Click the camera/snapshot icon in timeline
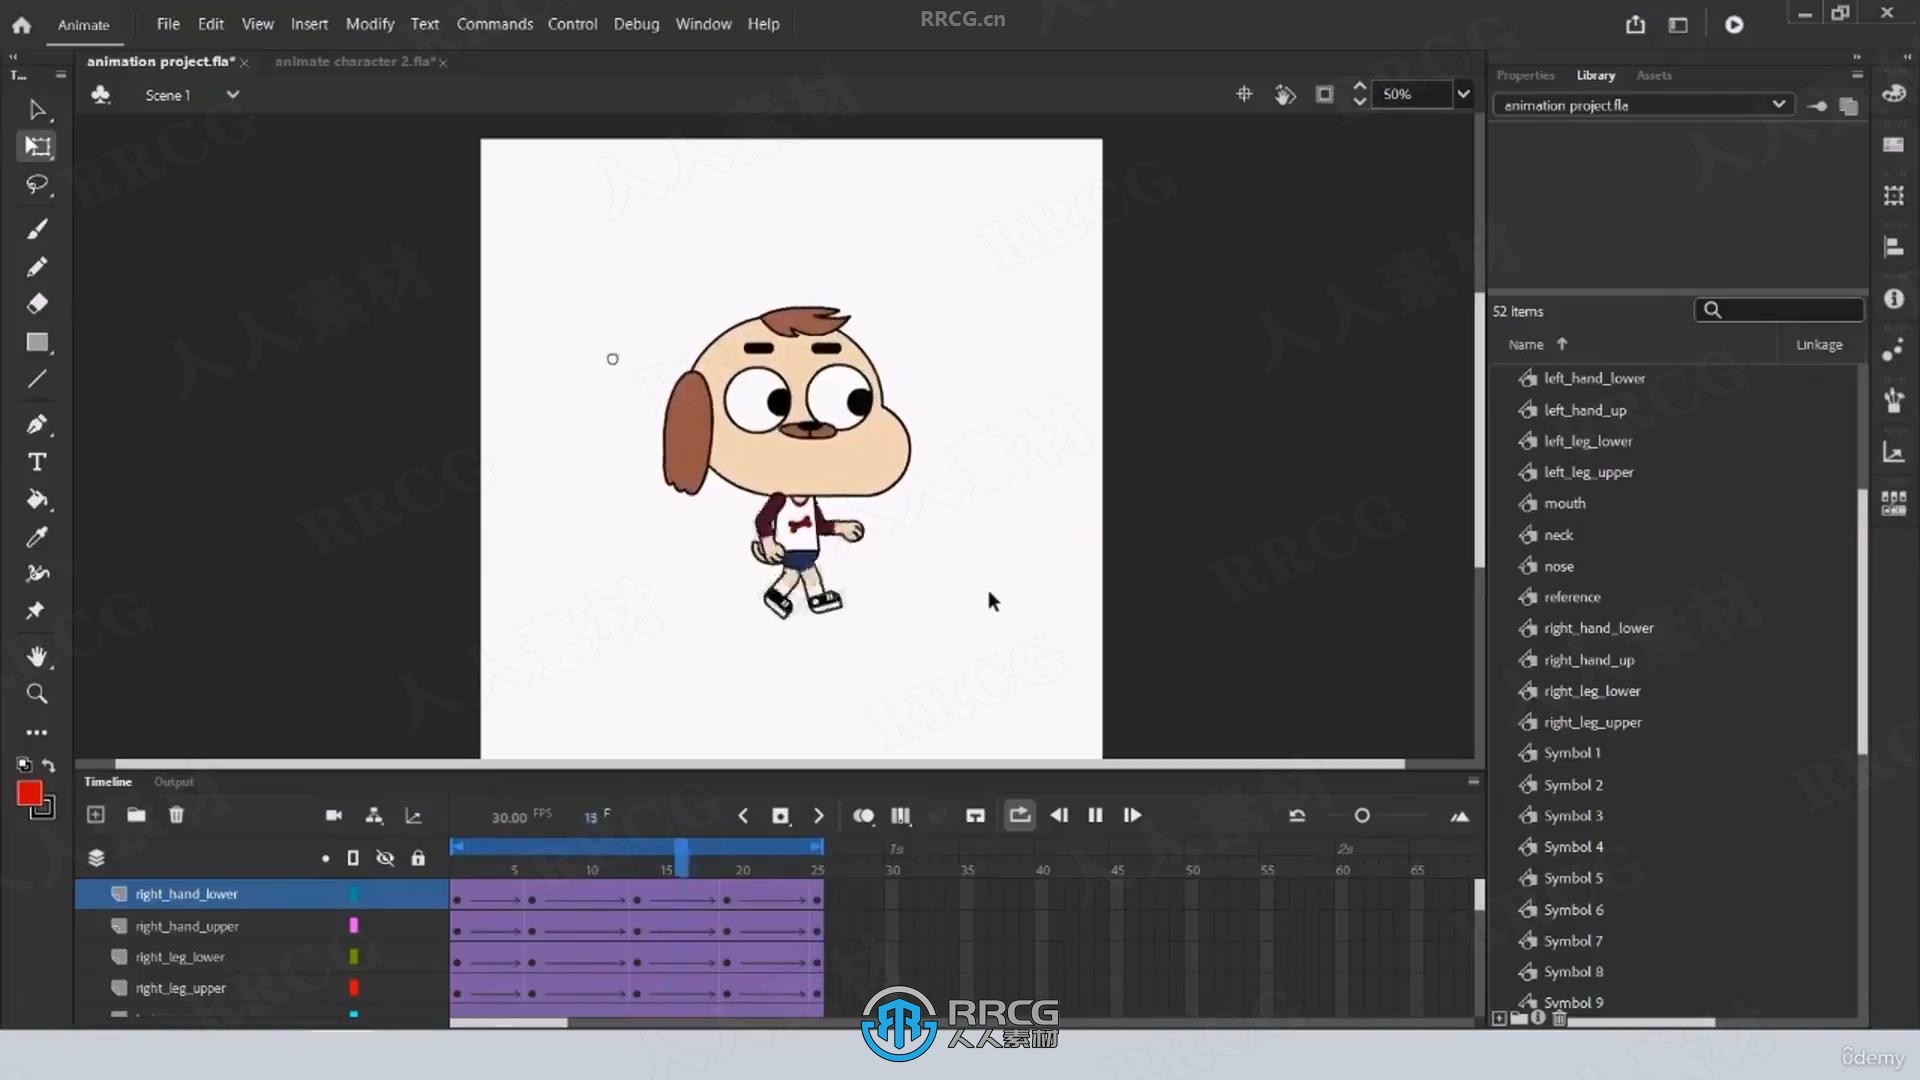This screenshot has width=1920, height=1080. pos(332,815)
